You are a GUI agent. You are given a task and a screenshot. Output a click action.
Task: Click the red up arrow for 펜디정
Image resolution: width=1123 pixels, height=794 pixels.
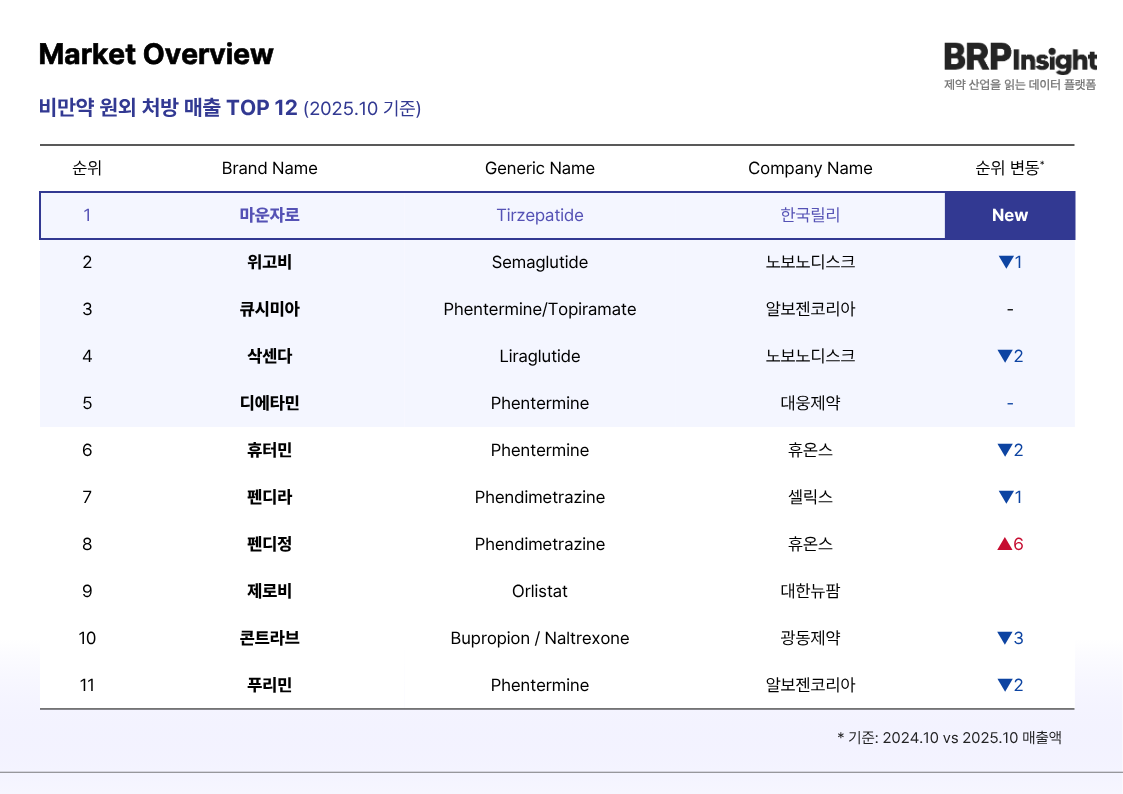[1005, 544]
